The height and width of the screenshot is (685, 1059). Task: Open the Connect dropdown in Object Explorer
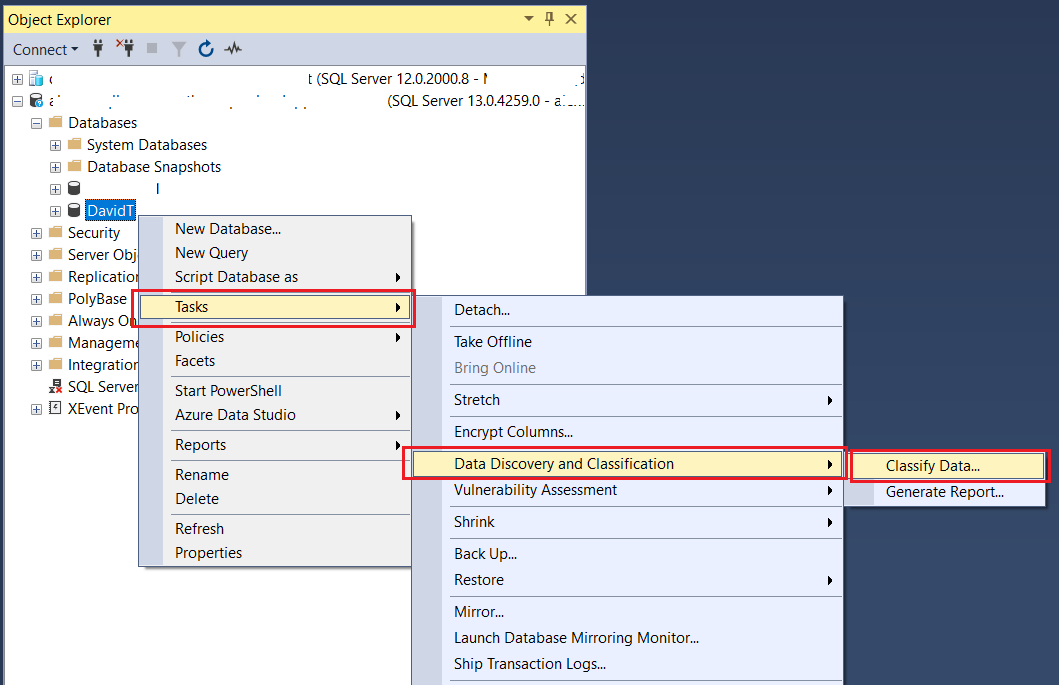[45, 49]
